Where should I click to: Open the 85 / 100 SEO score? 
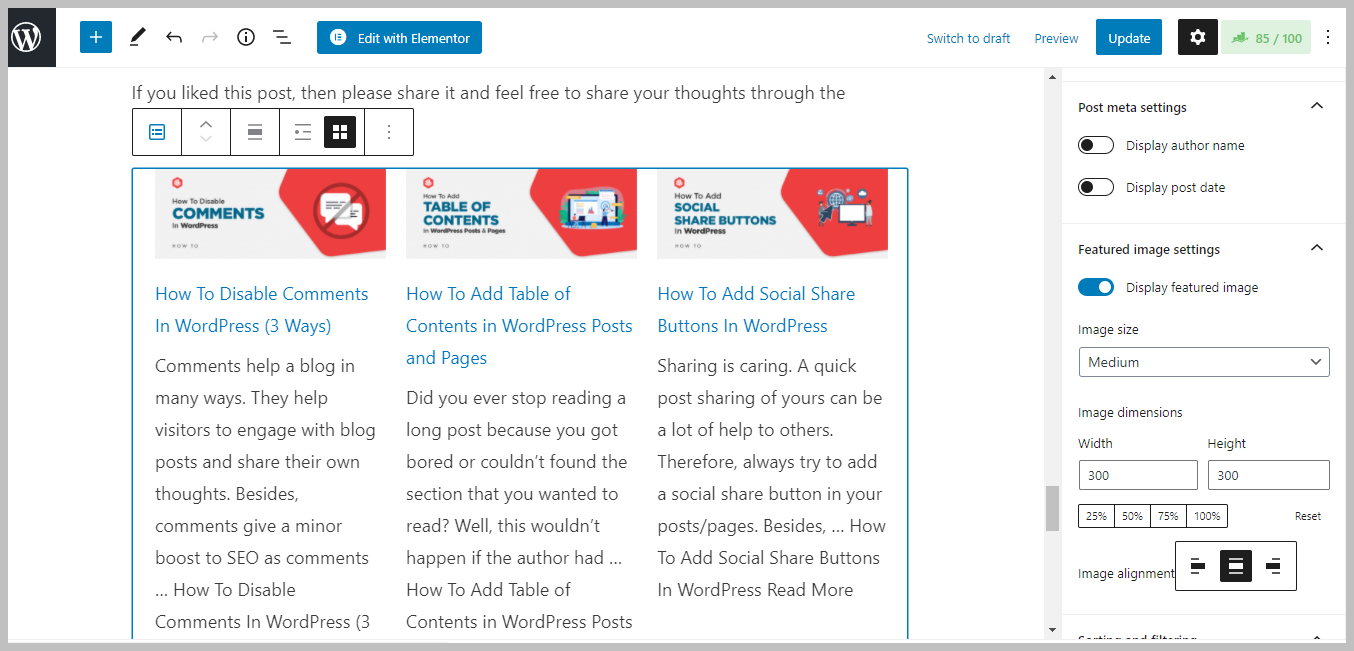[1266, 38]
